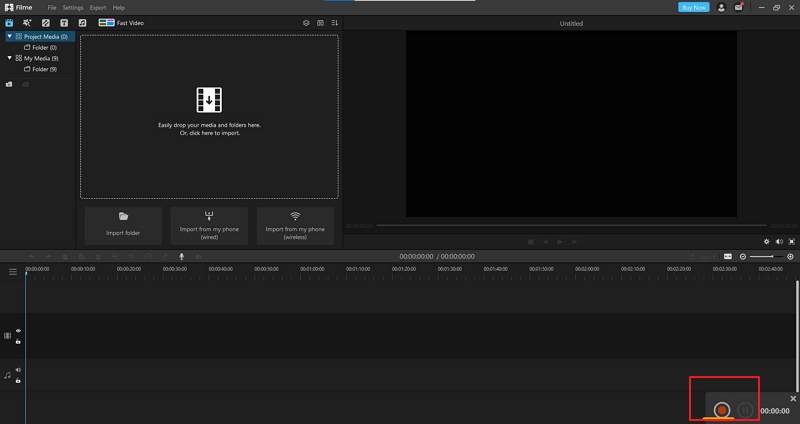Click the Buy Now button

point(694,7)
